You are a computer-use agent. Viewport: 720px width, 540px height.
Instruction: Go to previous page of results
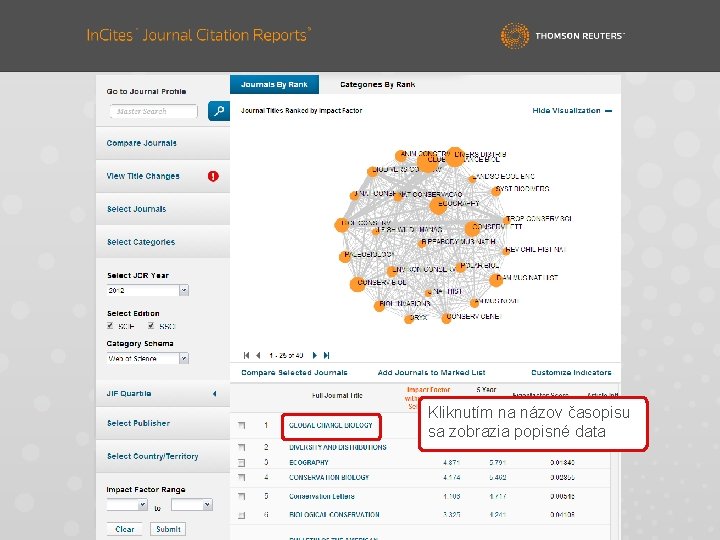click(258, 355)
